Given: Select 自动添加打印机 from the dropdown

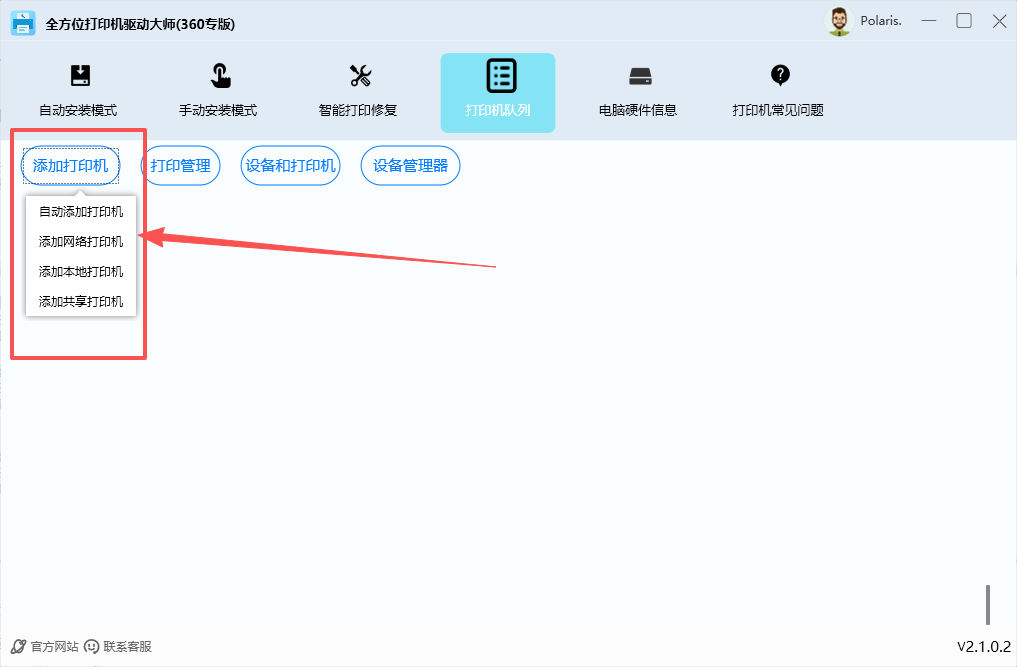Looking at the screenshot, I should (81, 212).
